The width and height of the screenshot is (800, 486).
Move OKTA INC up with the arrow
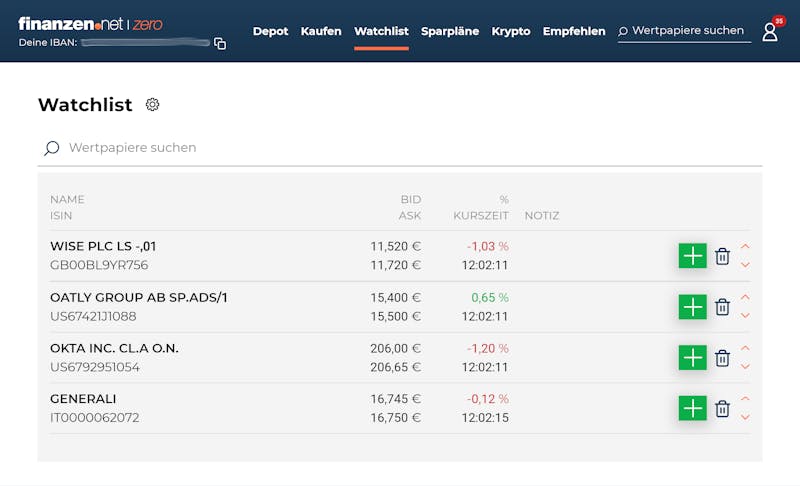point(745,348)
